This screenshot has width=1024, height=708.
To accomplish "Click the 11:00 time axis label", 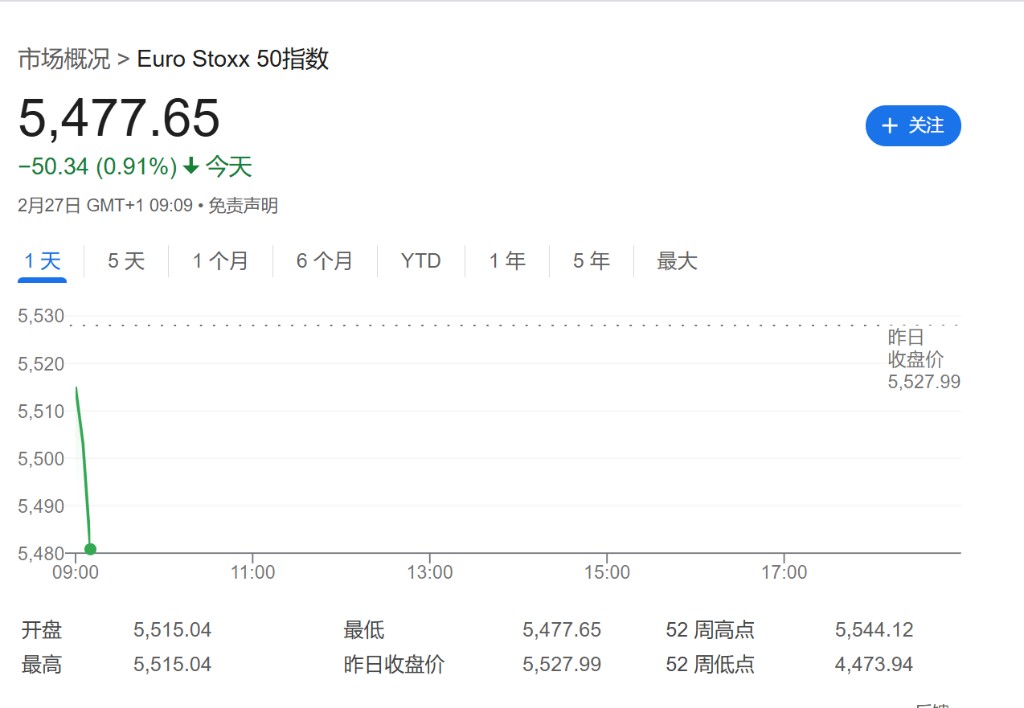I will pos(253,573).
